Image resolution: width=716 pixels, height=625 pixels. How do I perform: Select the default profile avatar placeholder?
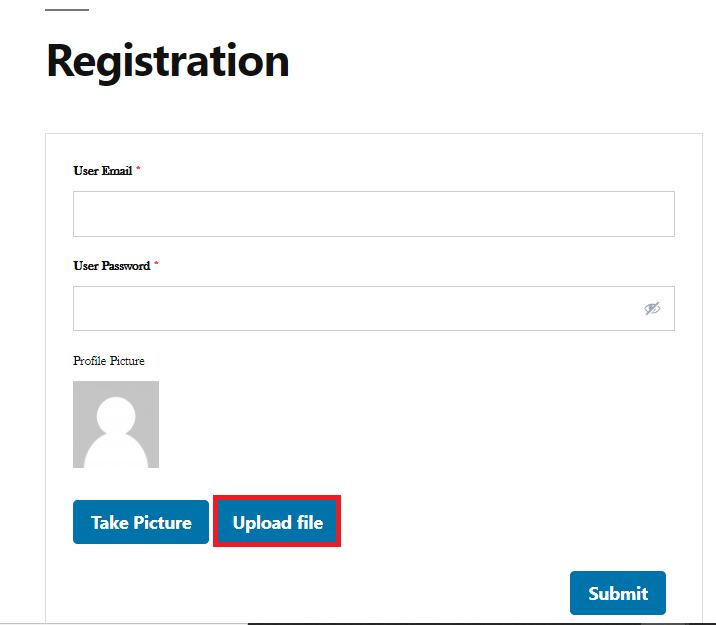pyautogui.click(x=116, y=424)
